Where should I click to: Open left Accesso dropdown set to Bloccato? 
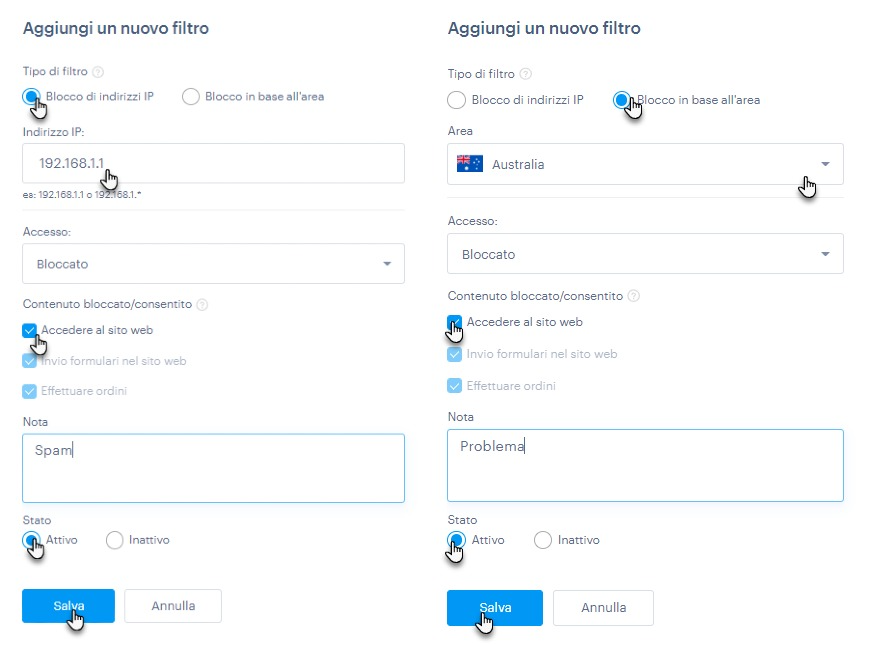(214, 264)
